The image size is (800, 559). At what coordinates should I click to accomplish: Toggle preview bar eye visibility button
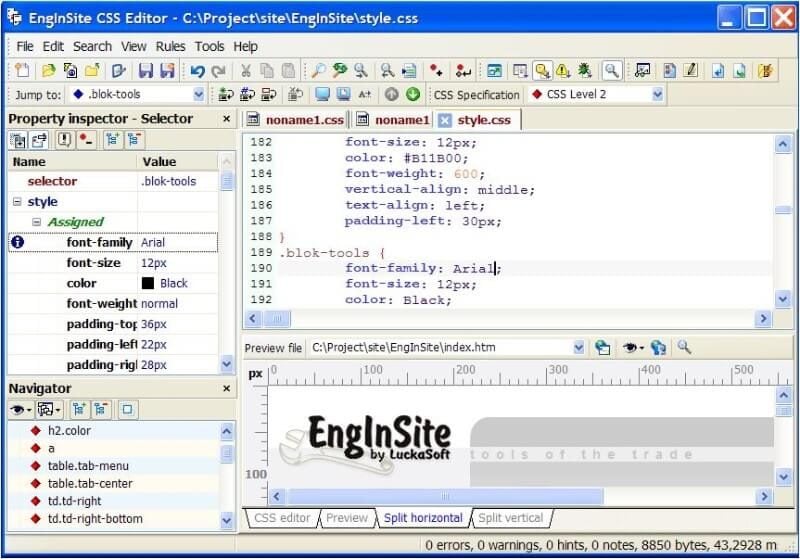click(x=633, y=348)
